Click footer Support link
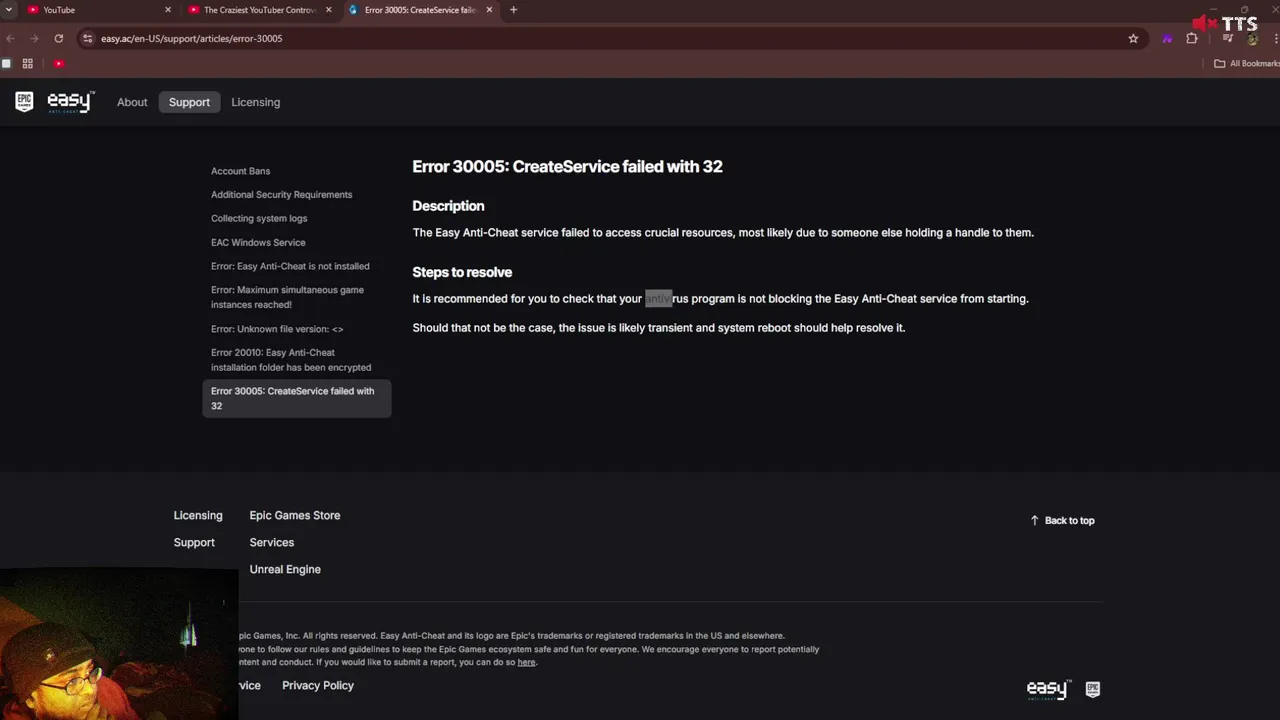This screenshot has height=720, width=1280. click(x=194, y=542)
